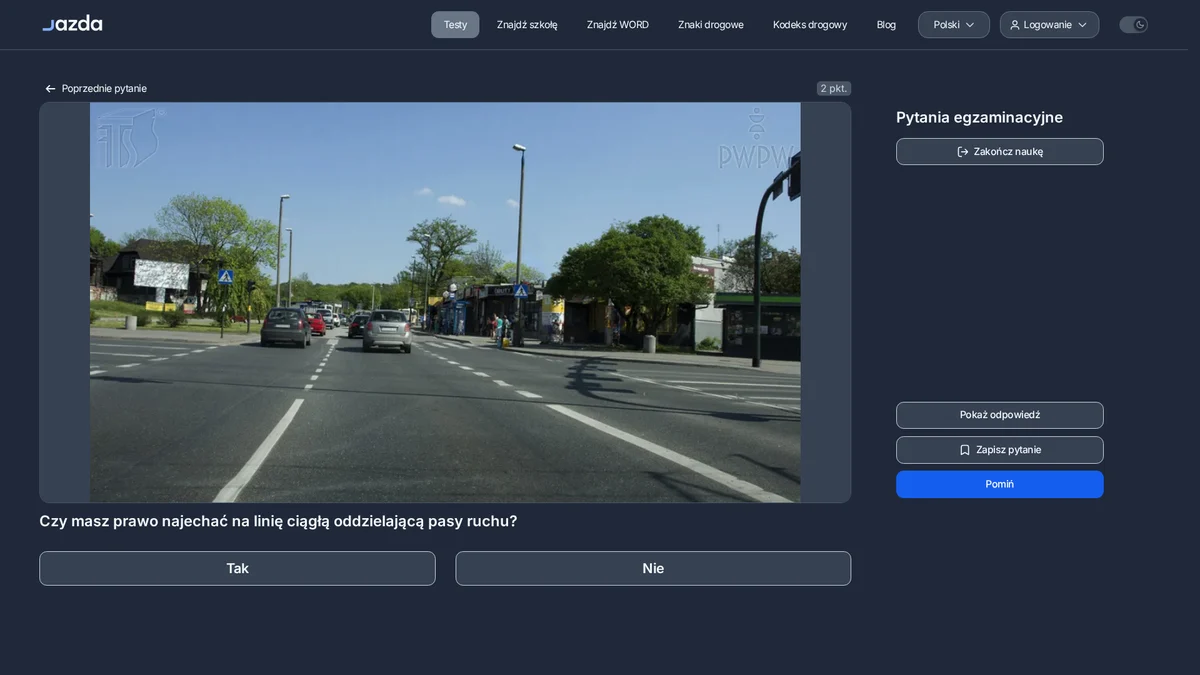Image resolution: width=1200 pixels, height=675 pixels.
Task: Click the Pytania egzaminacyjne heading
Action: [979, 117]
